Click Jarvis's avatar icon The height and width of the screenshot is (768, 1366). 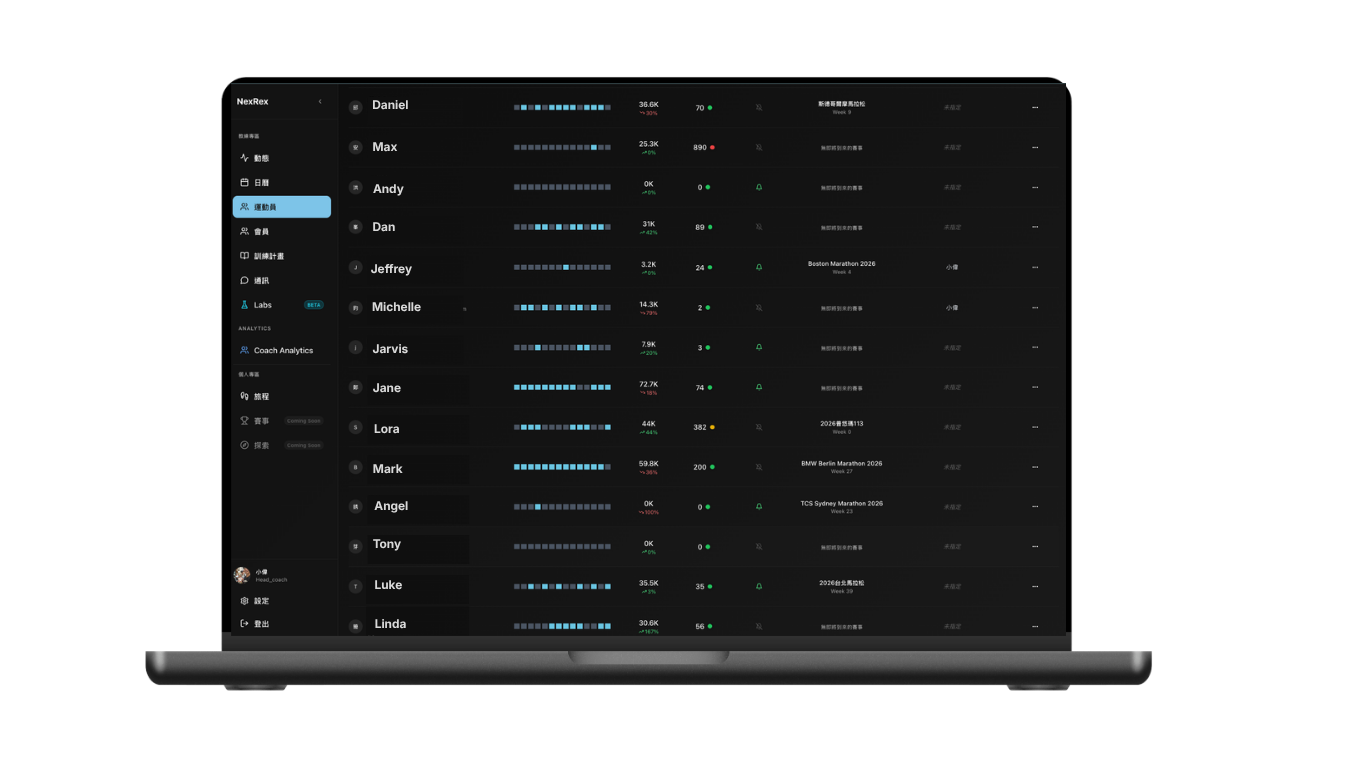[355, 347]
